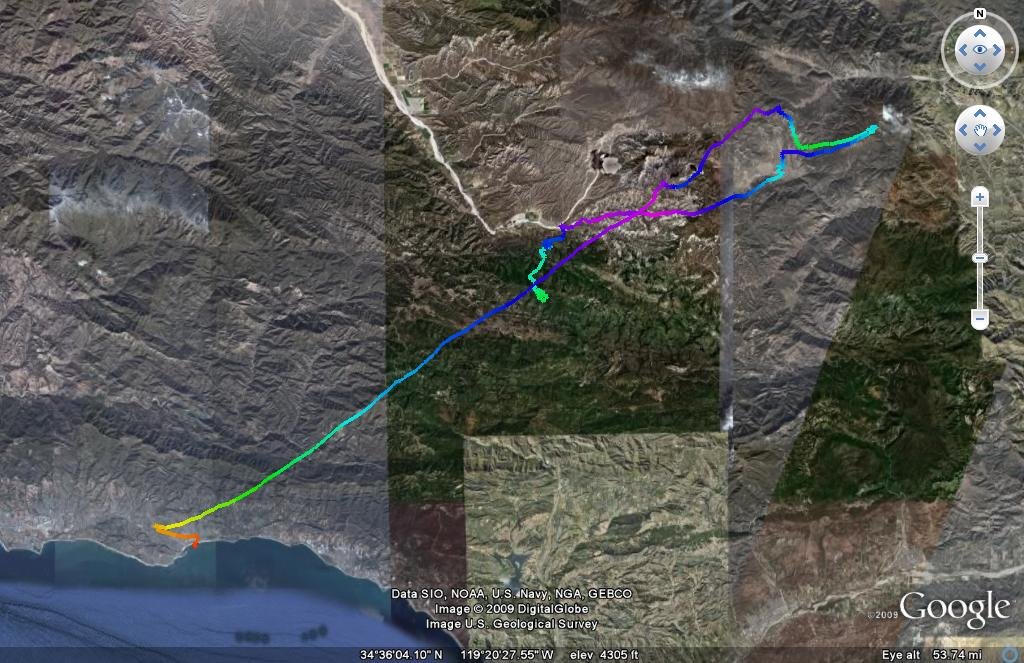1024x663 pixels.
Task: Click the eye icon in look joystick
Action: click(x=980, y=50)
